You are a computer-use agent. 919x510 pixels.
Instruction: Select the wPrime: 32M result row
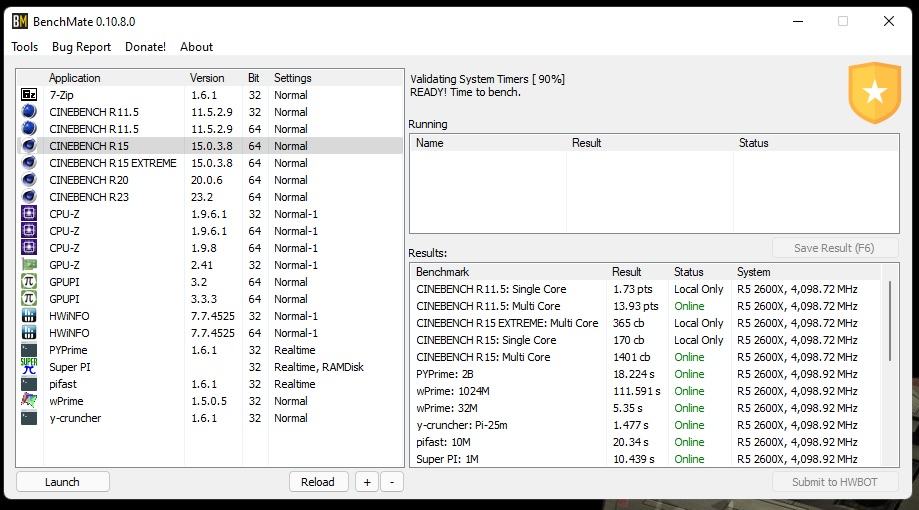pyautogui.click(x=646, y=408)
